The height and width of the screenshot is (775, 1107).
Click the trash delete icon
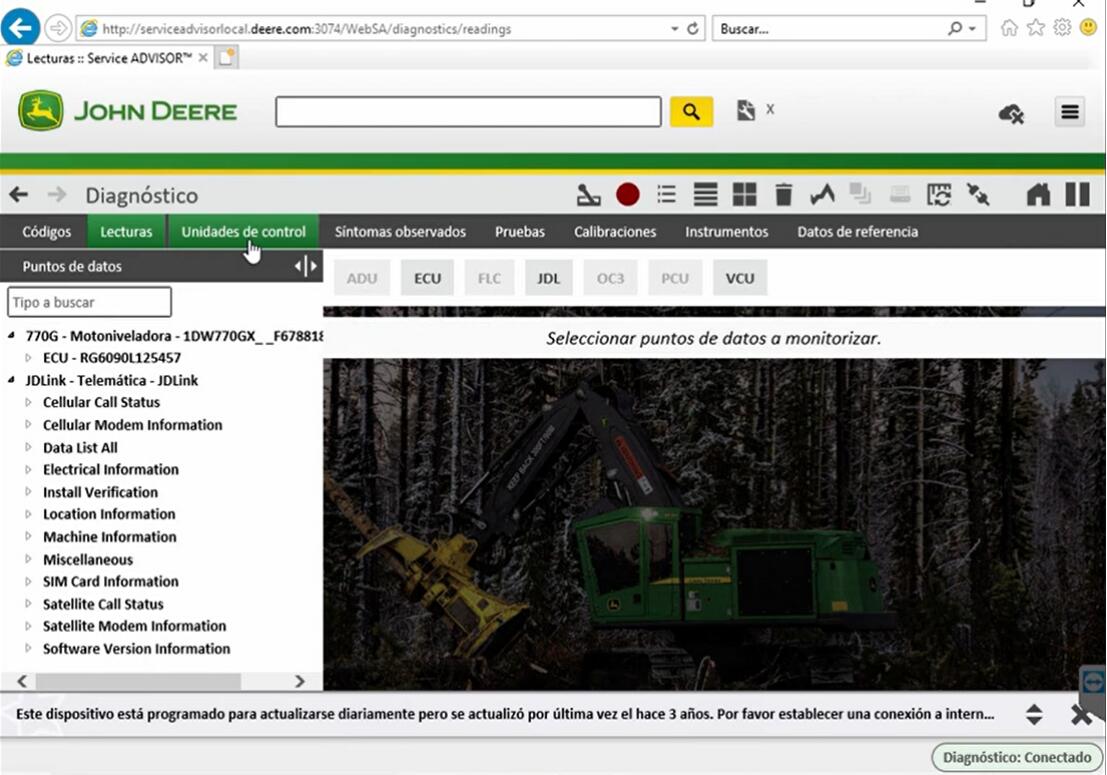pyautogui.click(x=784, y=194)
